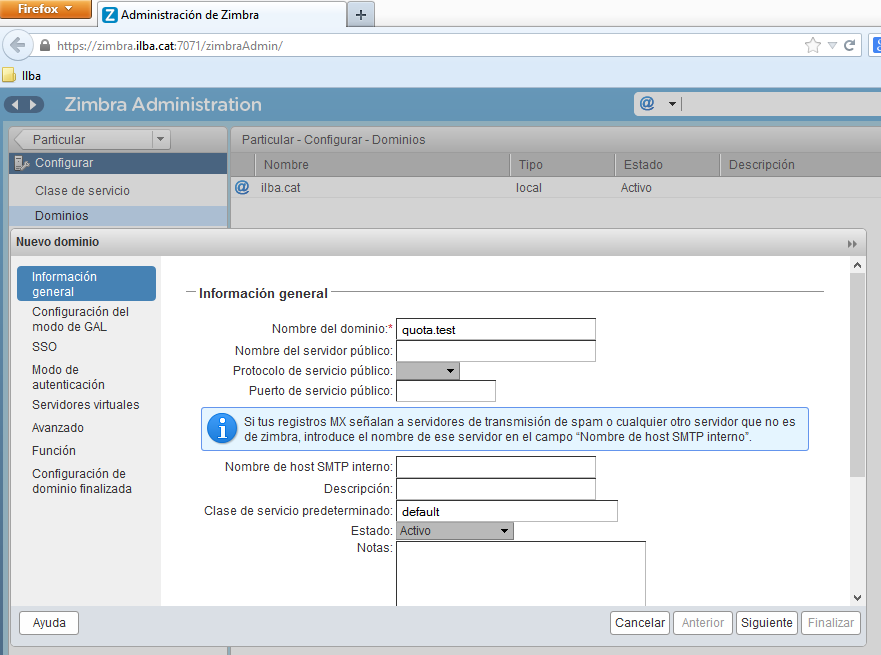Open the Firefox menu button
881x655 pixels.
pyautogui.click(x=46, y=9)
